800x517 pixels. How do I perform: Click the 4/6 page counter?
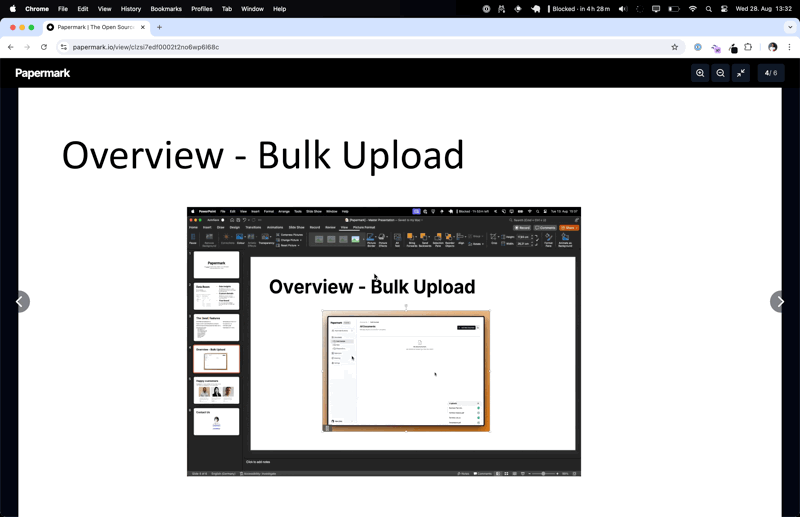point(770,73)
